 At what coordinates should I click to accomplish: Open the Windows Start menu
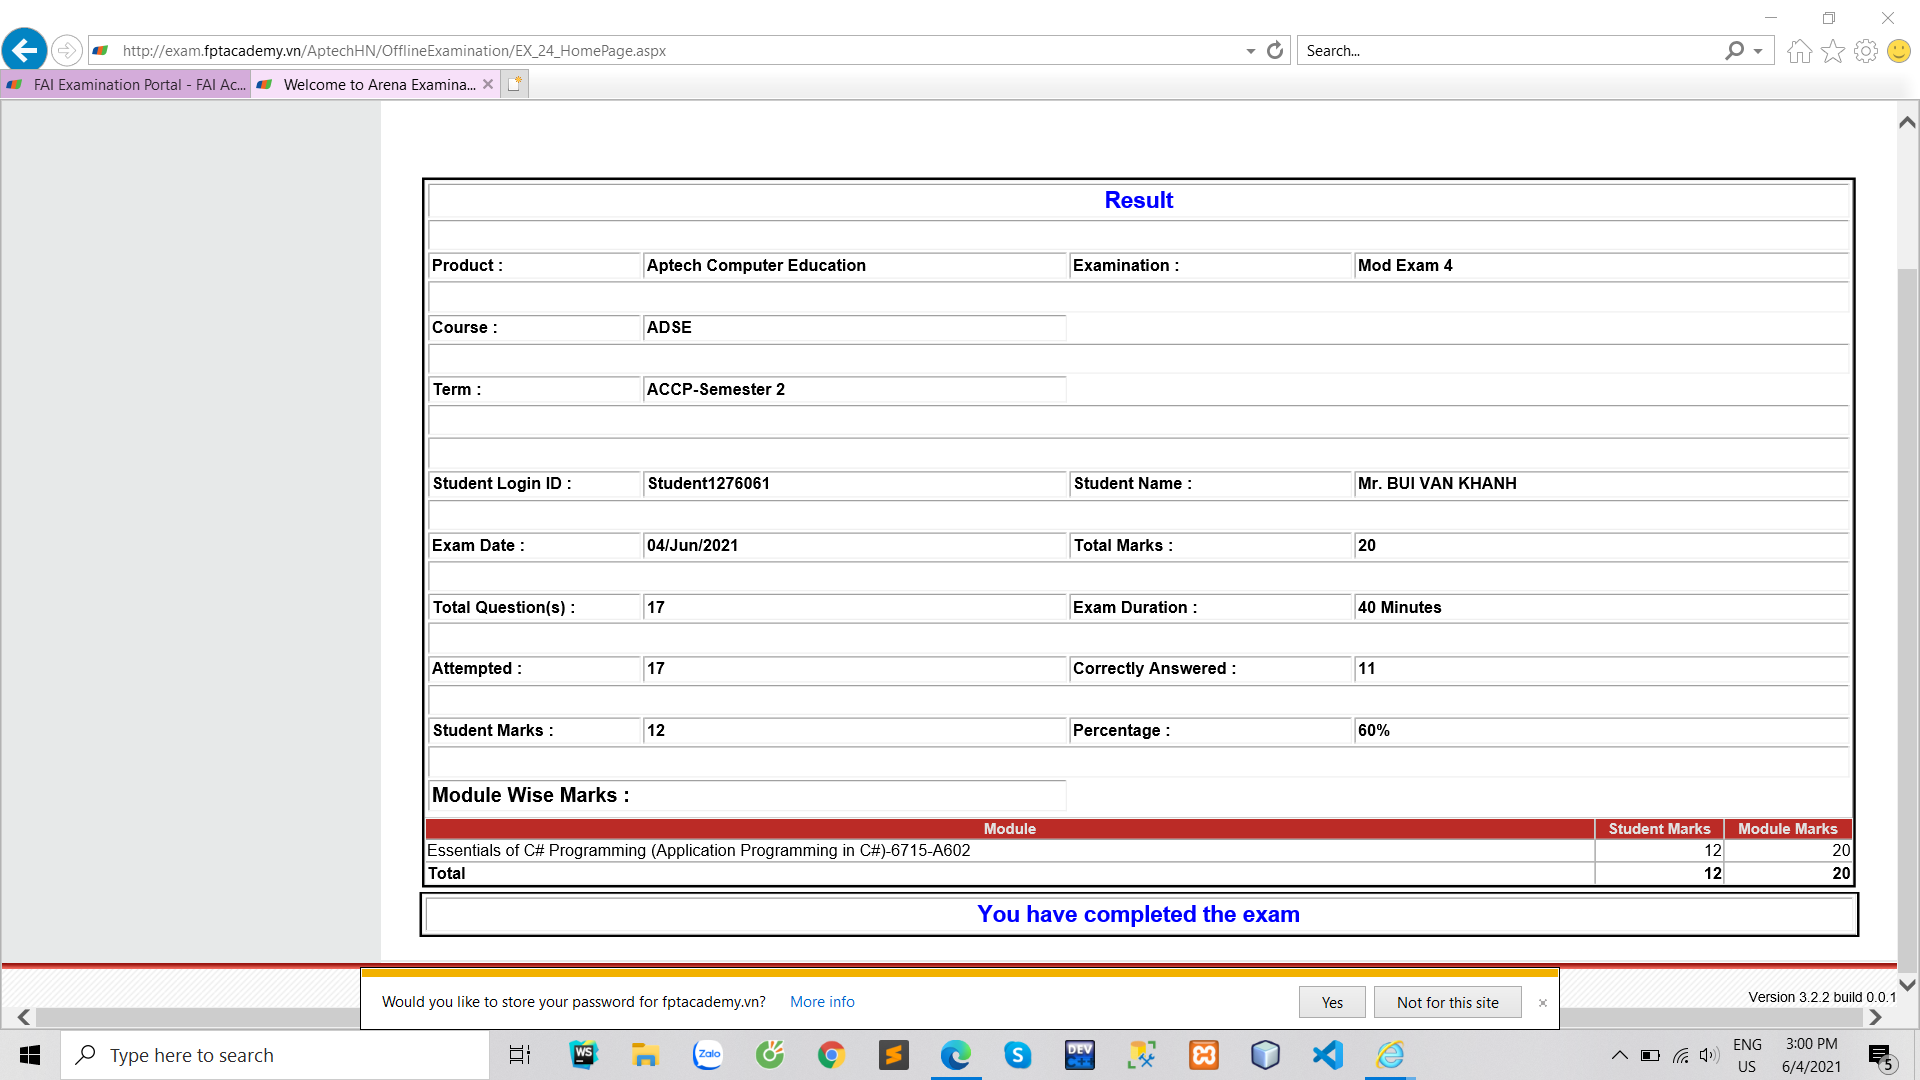pyautogui.click(x=30, y=1055)
